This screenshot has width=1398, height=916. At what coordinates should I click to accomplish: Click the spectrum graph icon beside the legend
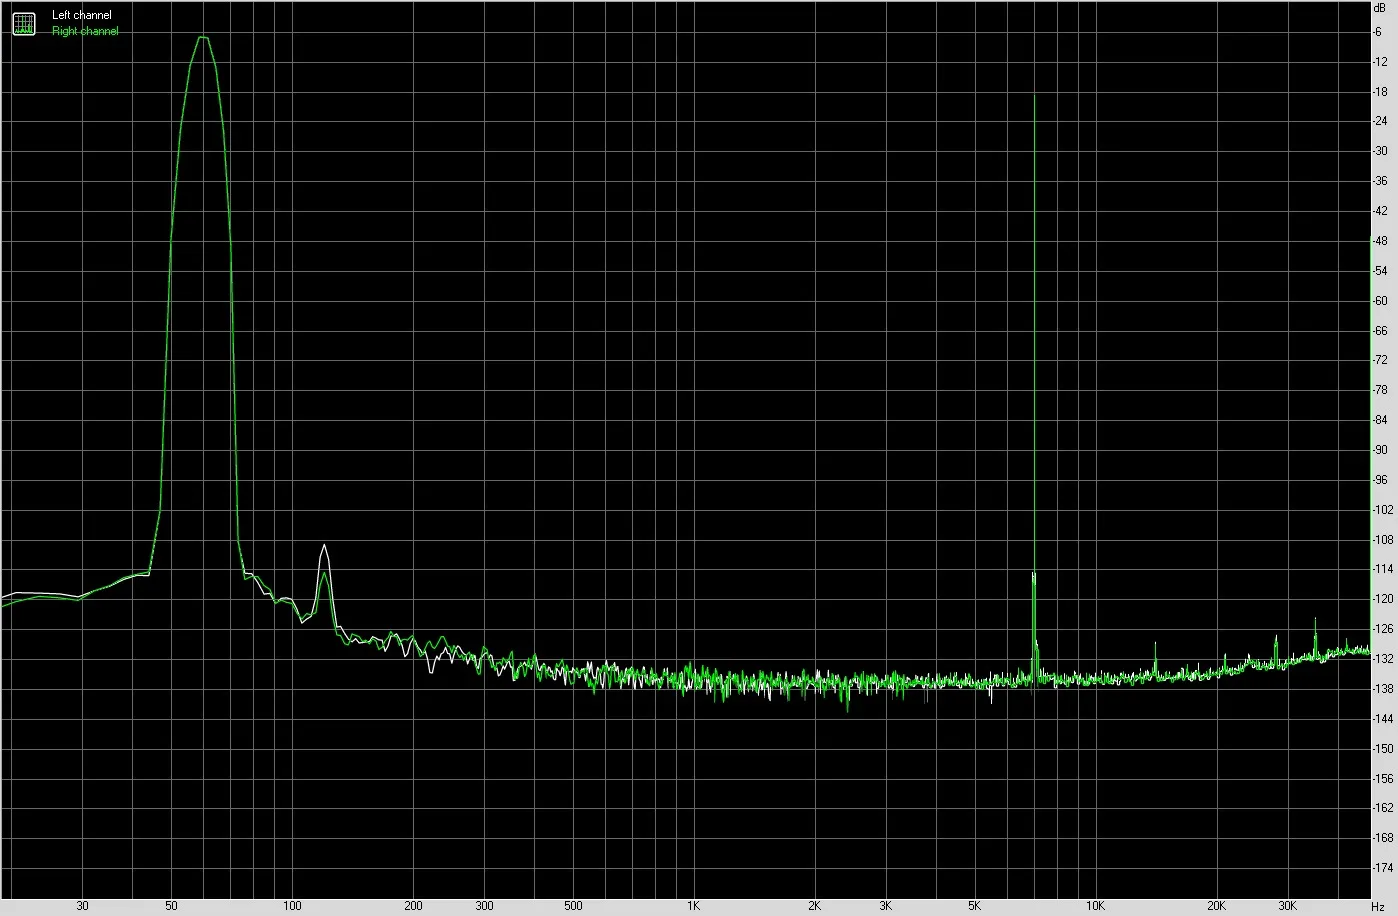(23, 23)
